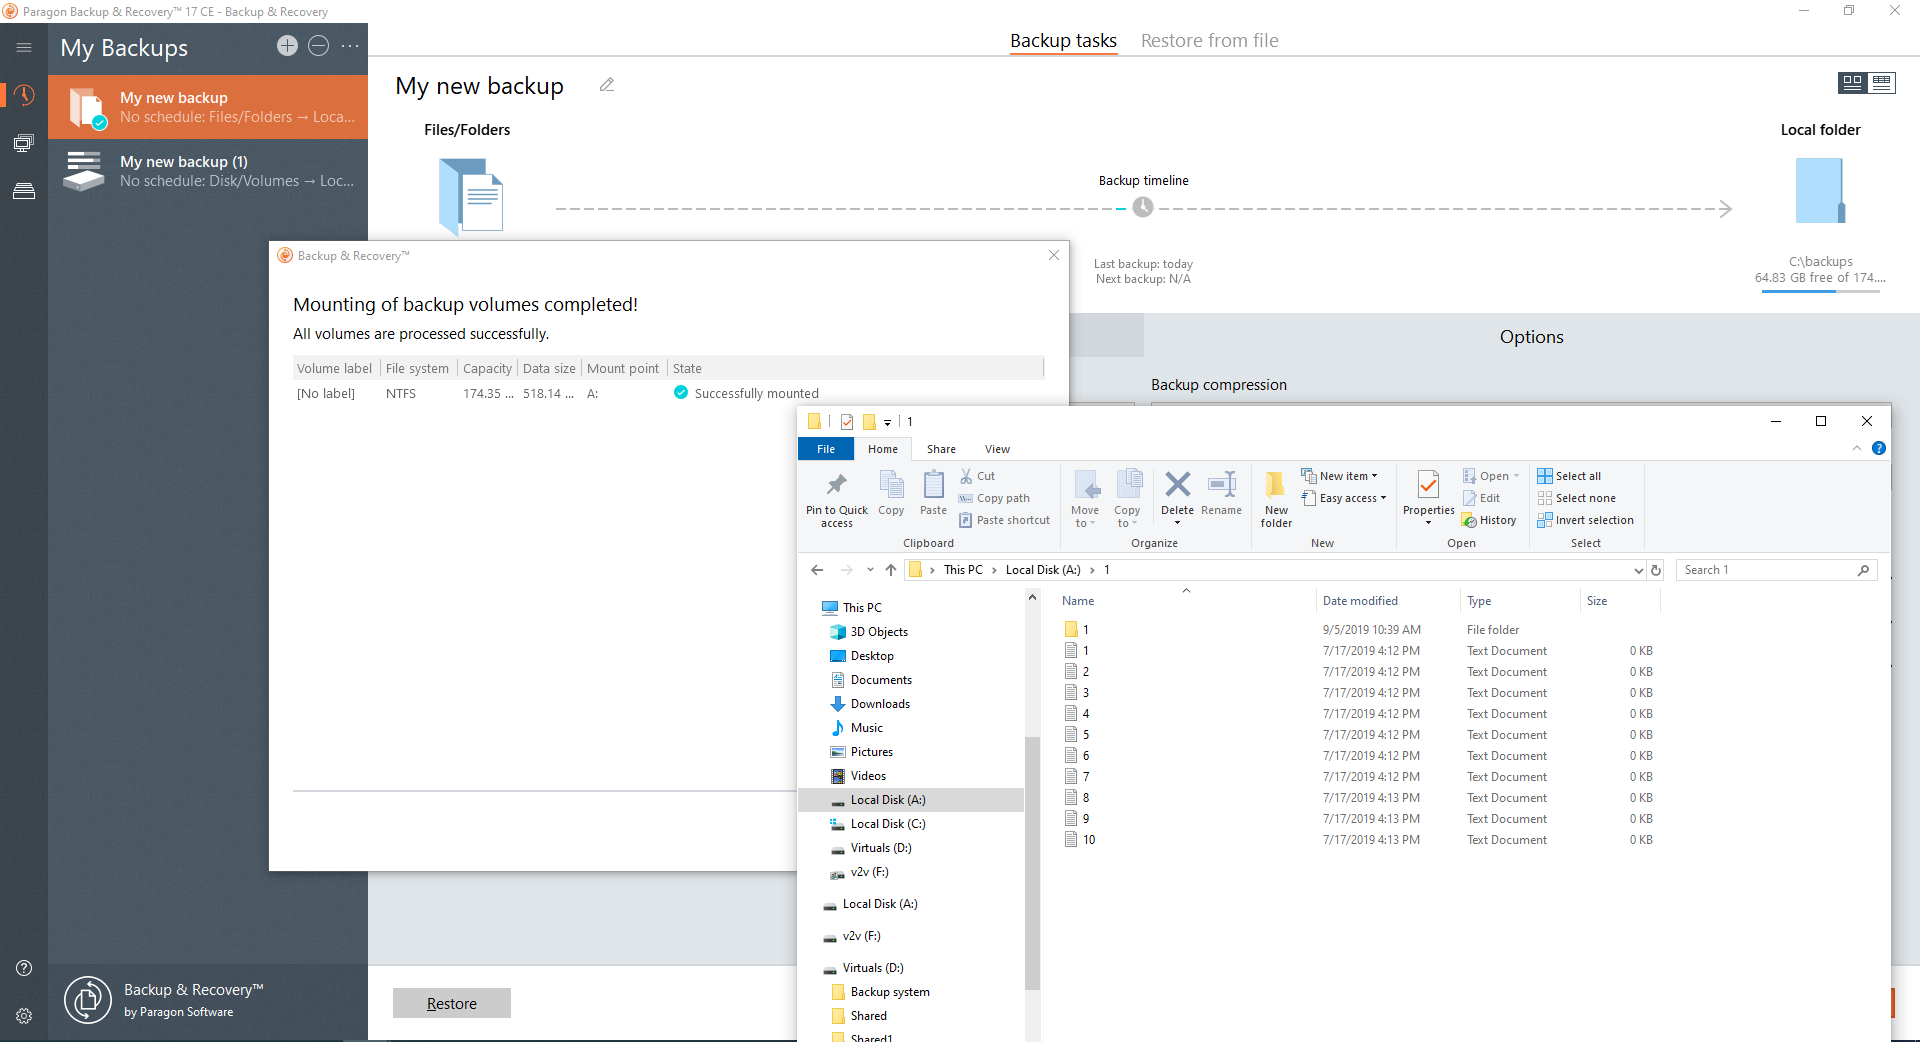
Task: Click the help question mark in sidebar
Action: [24, 968]
